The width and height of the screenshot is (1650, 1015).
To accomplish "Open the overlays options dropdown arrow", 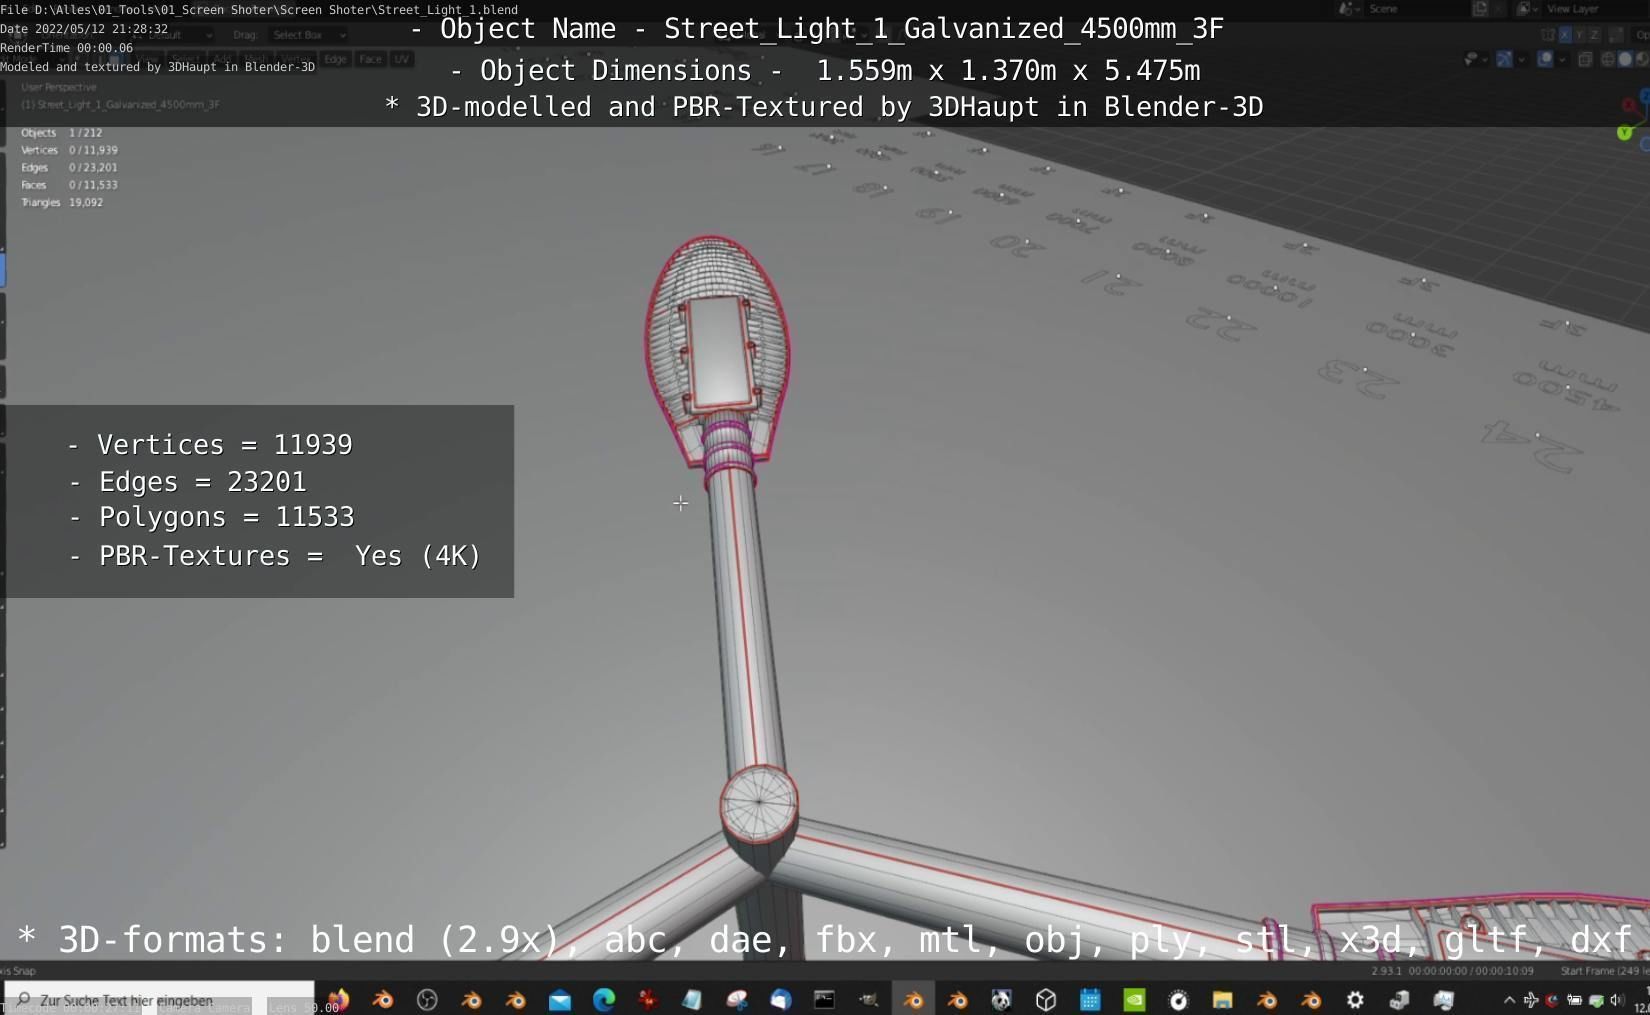I will (x=1562, y=59).
